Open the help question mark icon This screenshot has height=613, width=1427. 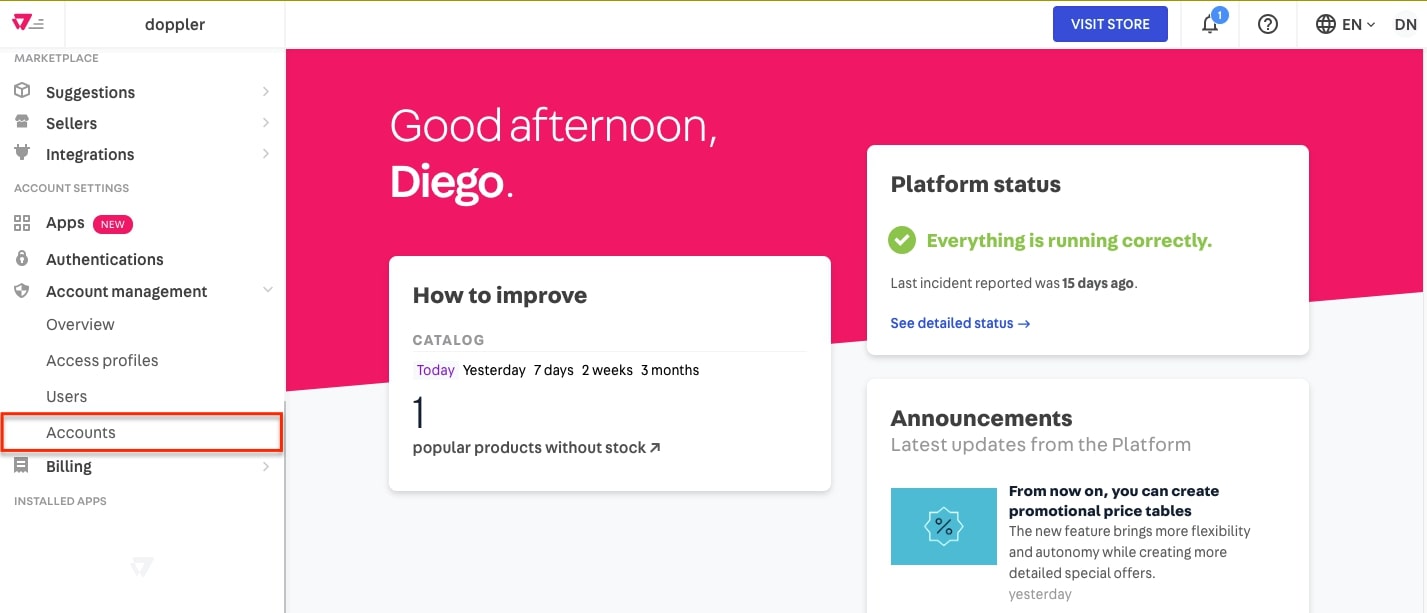[1268, 24]
